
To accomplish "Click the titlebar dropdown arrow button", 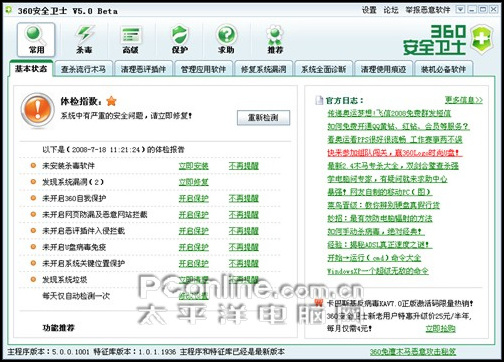I will point(460,9).
